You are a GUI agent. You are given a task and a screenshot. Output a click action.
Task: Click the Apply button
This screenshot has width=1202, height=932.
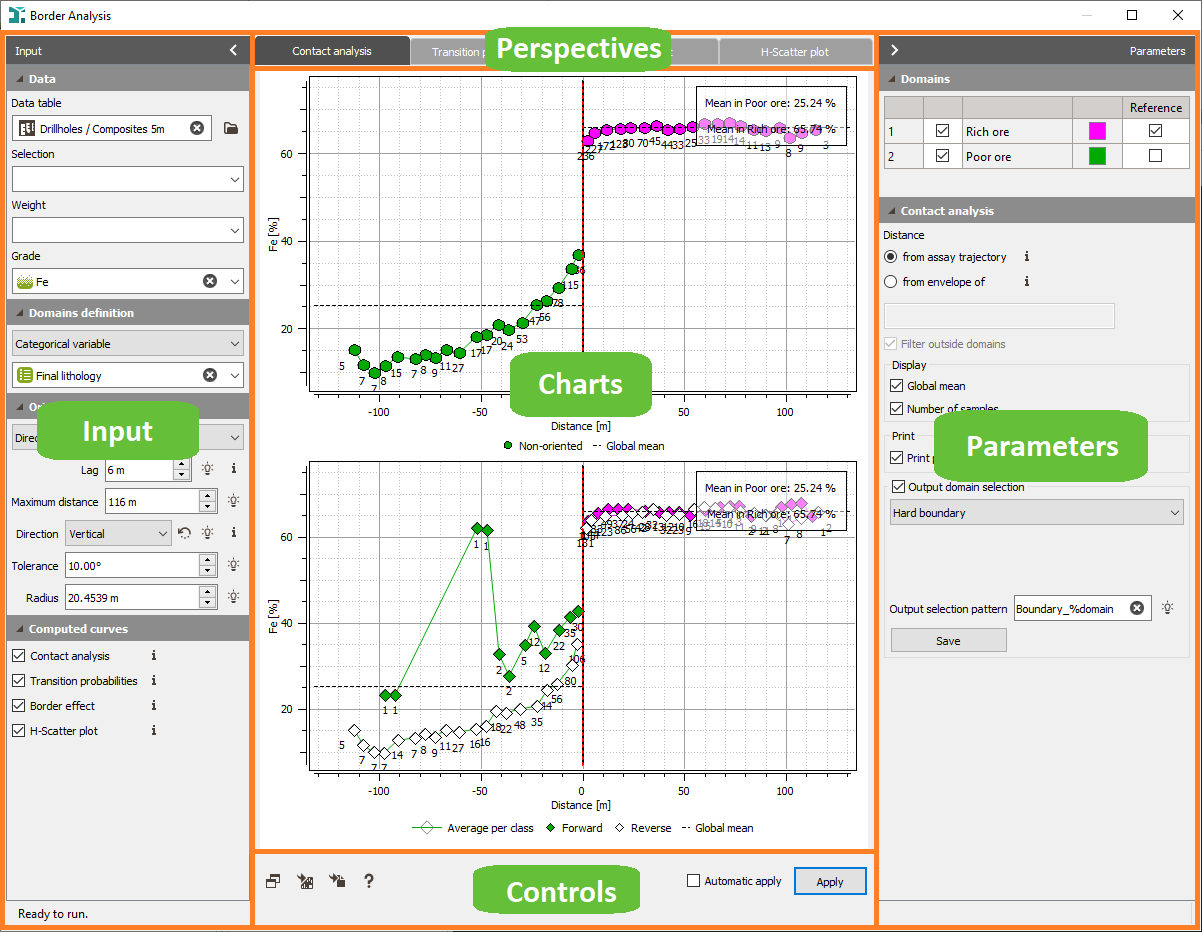[830, 881]
